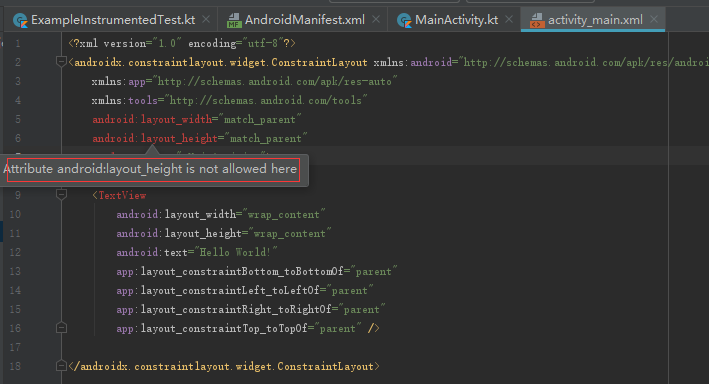Click line number 5 in the gutter
This screenshot has height=384, width=709.
coord(18,119)
